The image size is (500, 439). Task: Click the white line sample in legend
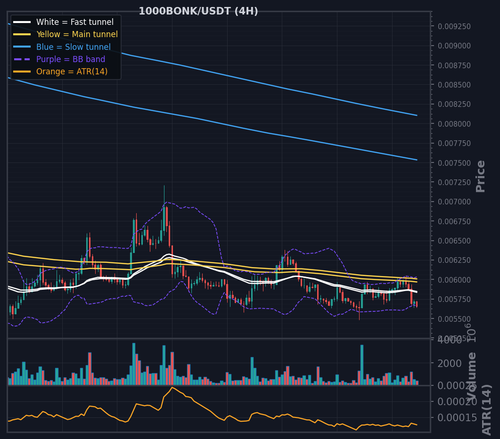pos(22,22)
